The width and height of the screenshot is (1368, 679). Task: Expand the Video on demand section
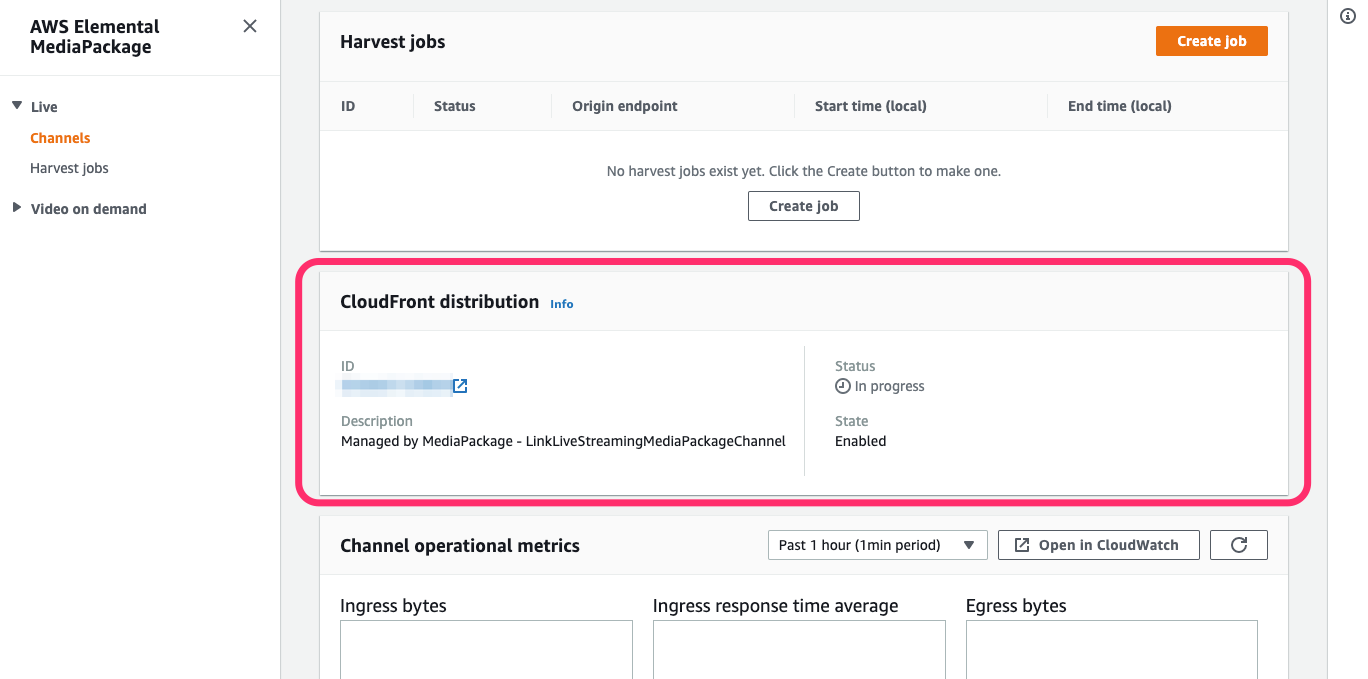tap(16, 208)
